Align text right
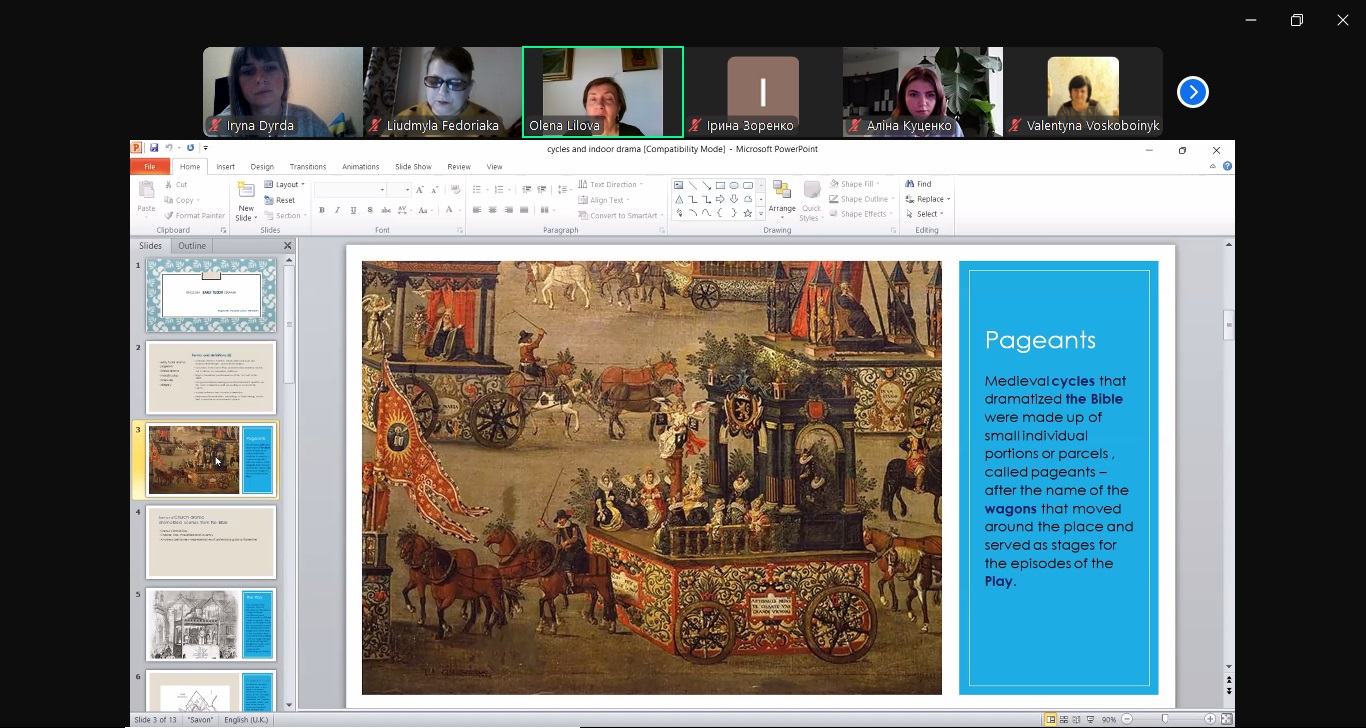The height and width of the screenshot is (728, 1366). pos(509,210)
